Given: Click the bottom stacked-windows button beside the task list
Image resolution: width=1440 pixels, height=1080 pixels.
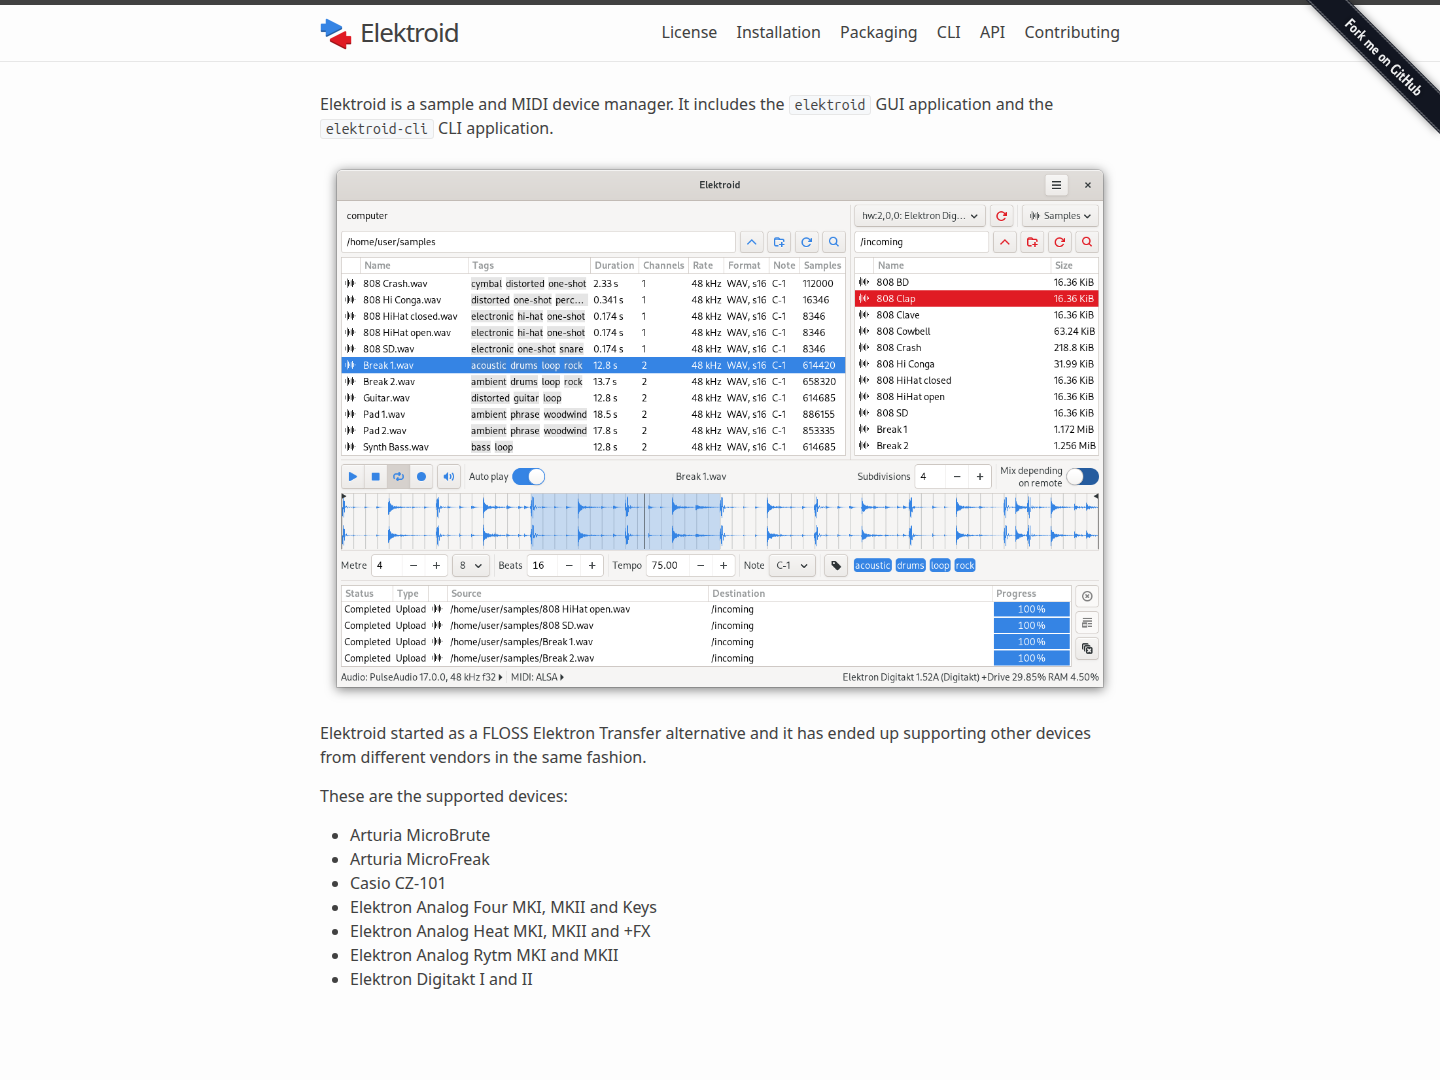Looking at the screenshot, I should coord(1087,649).
